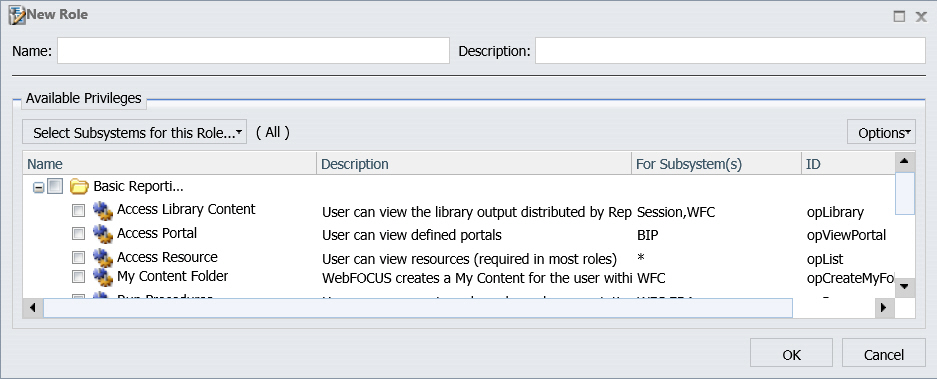Open Select Subsystems for this Role dropdown
The image size is (937, 379).
(134, 133)
